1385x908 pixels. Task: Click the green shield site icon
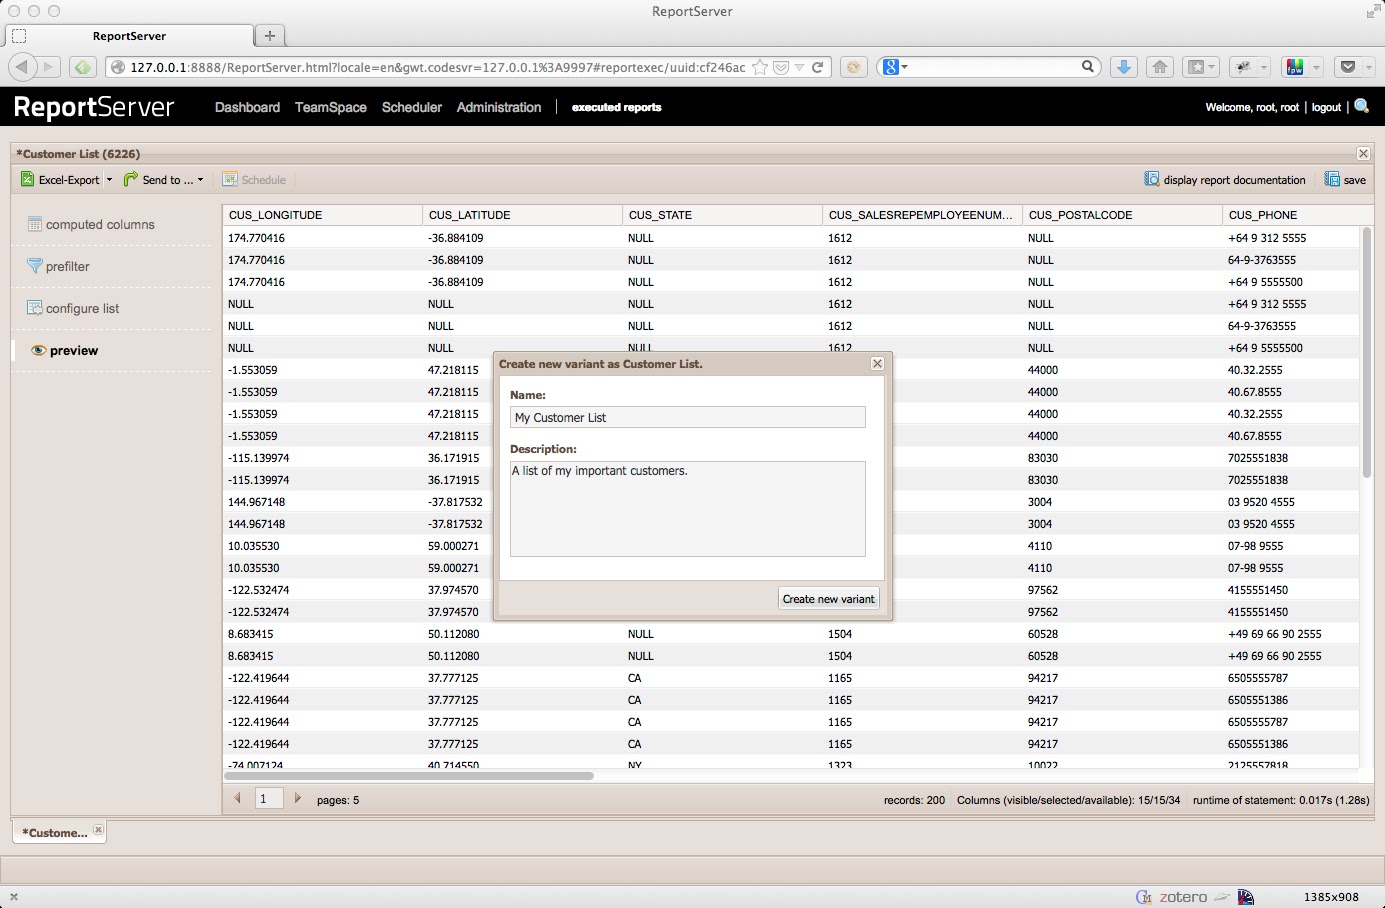[83, 67]
